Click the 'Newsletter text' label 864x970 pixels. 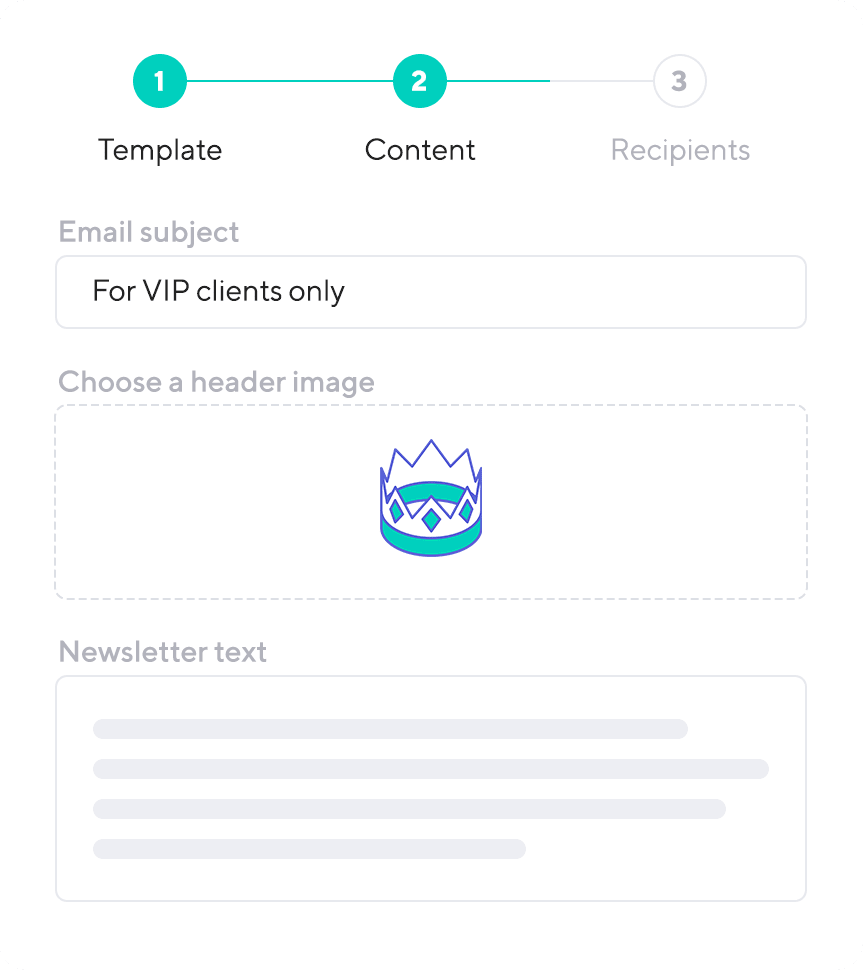163,652
